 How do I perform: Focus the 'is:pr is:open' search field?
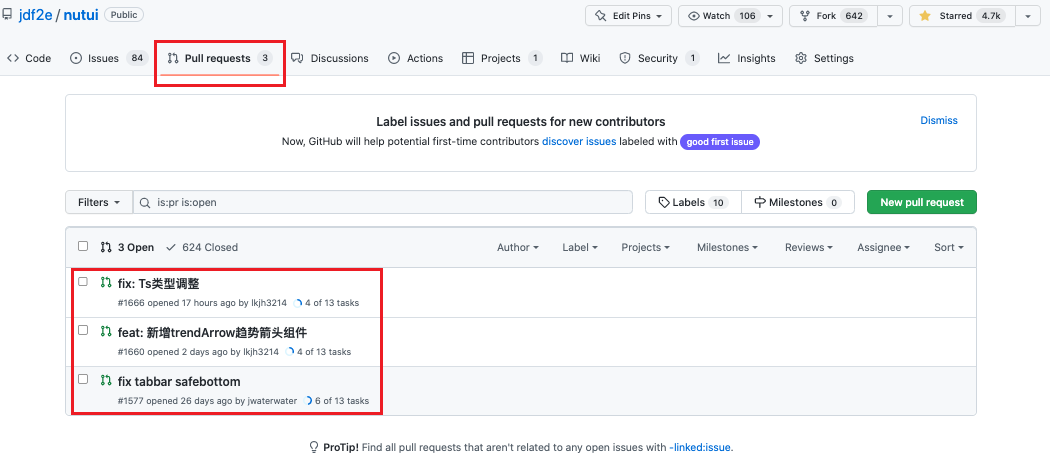(x=390, y=202)
